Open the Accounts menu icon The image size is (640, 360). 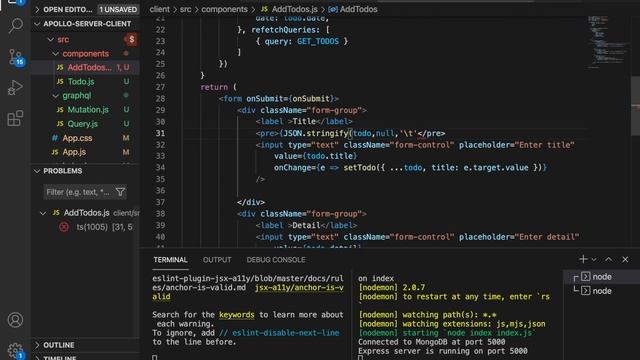pos(16,320)
